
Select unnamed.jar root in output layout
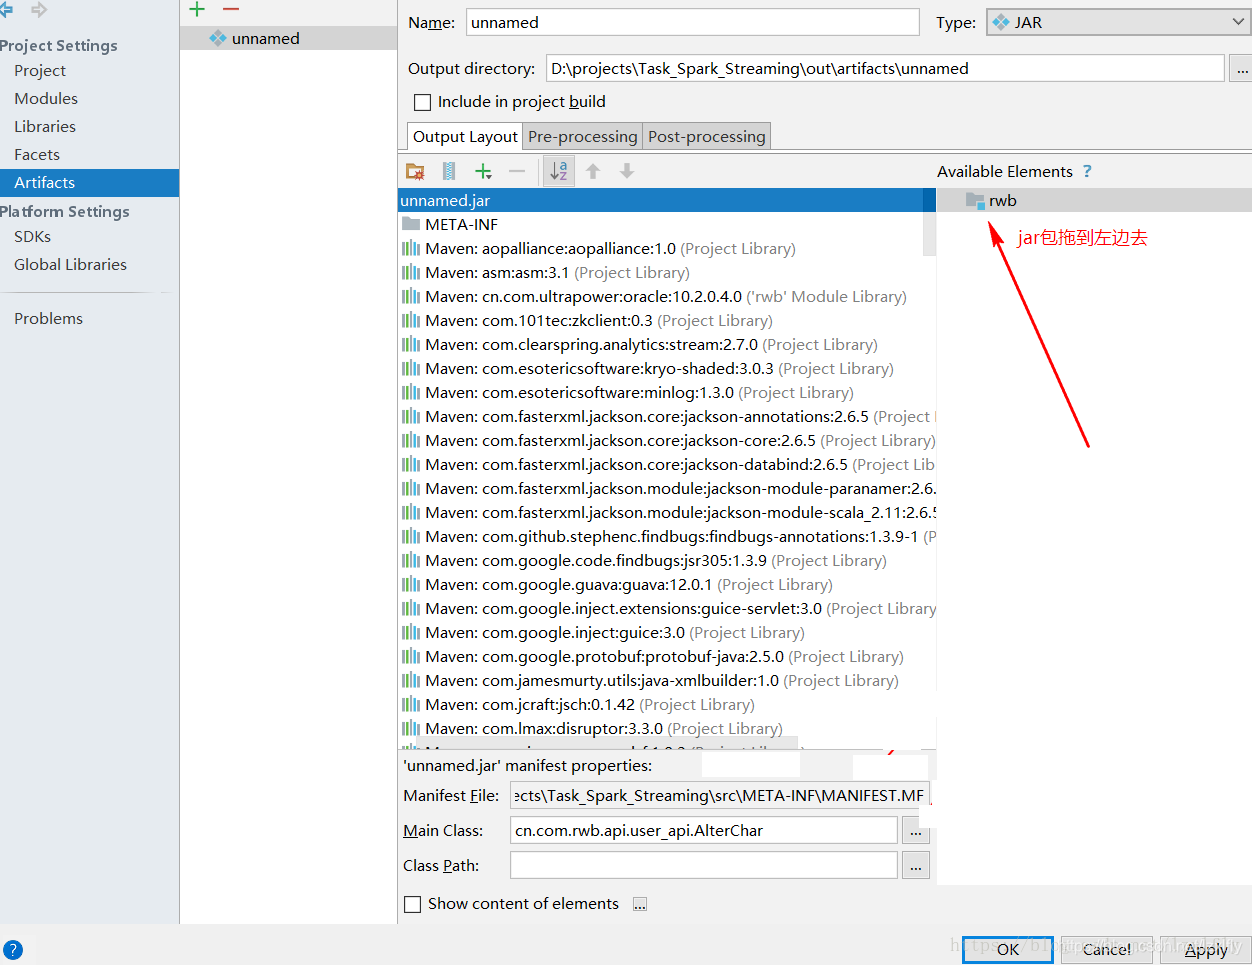tap(666, 200)
